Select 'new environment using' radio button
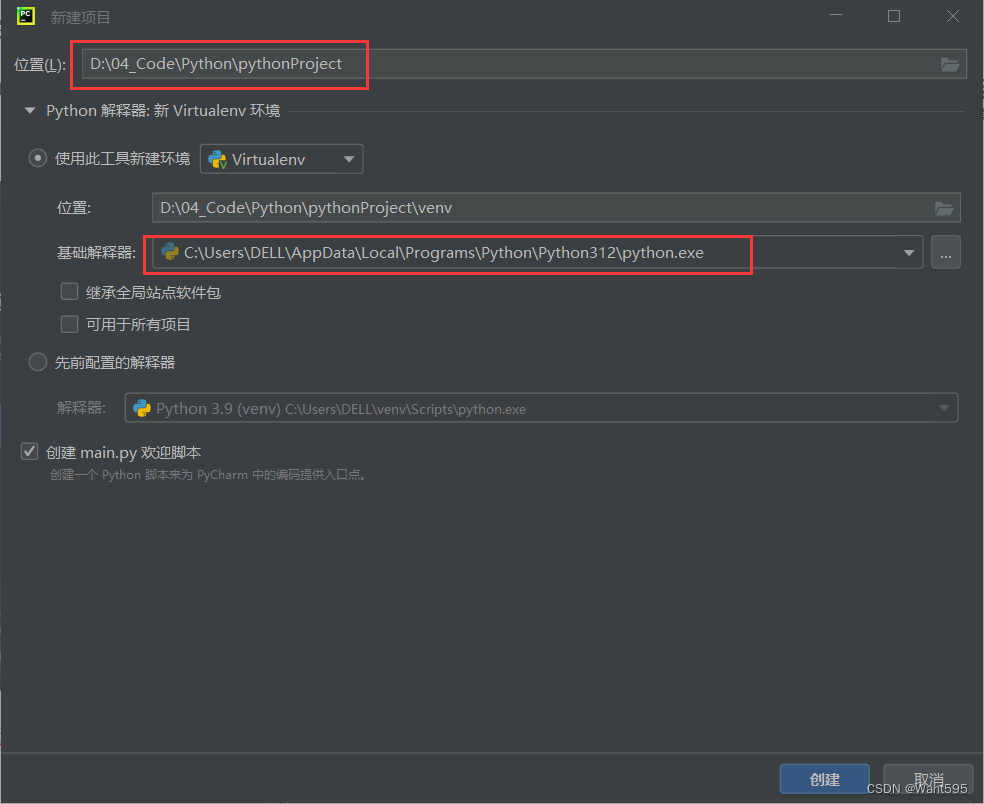This screenshot has height=804, width=984. pyautogui.click(x=38, y=158)
